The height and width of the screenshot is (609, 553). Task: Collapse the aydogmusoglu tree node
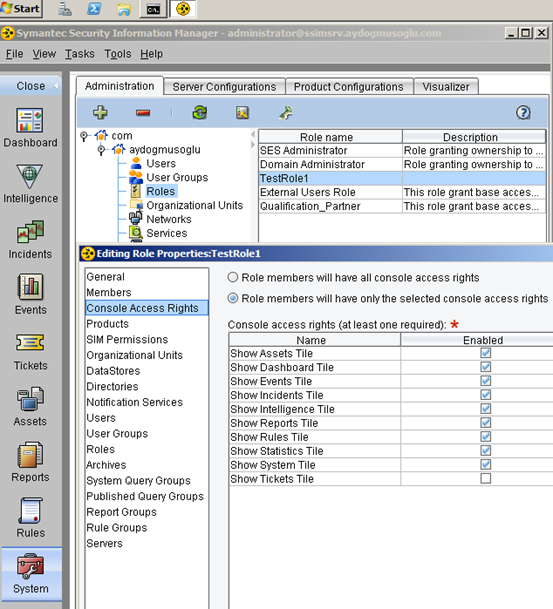(x=101, y=150)
